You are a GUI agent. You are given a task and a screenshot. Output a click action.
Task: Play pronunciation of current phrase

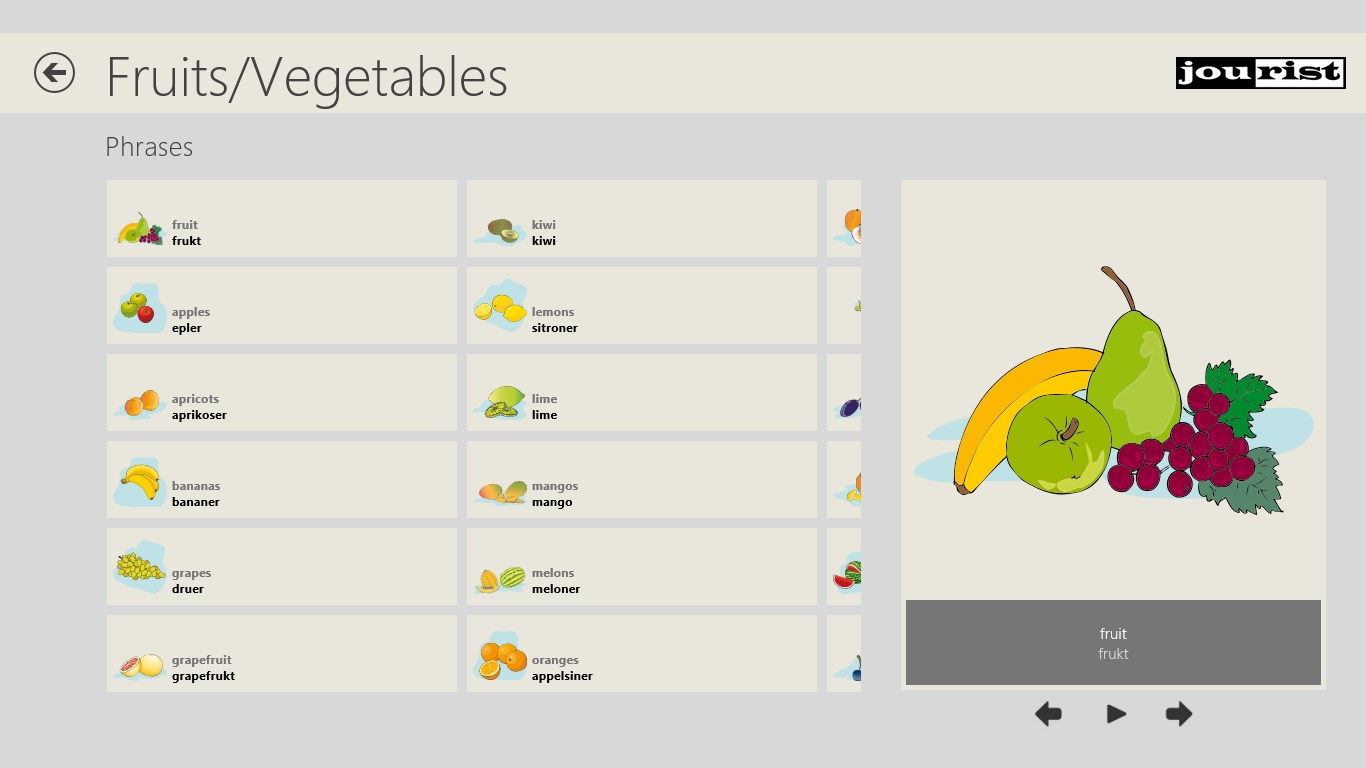1116,714
